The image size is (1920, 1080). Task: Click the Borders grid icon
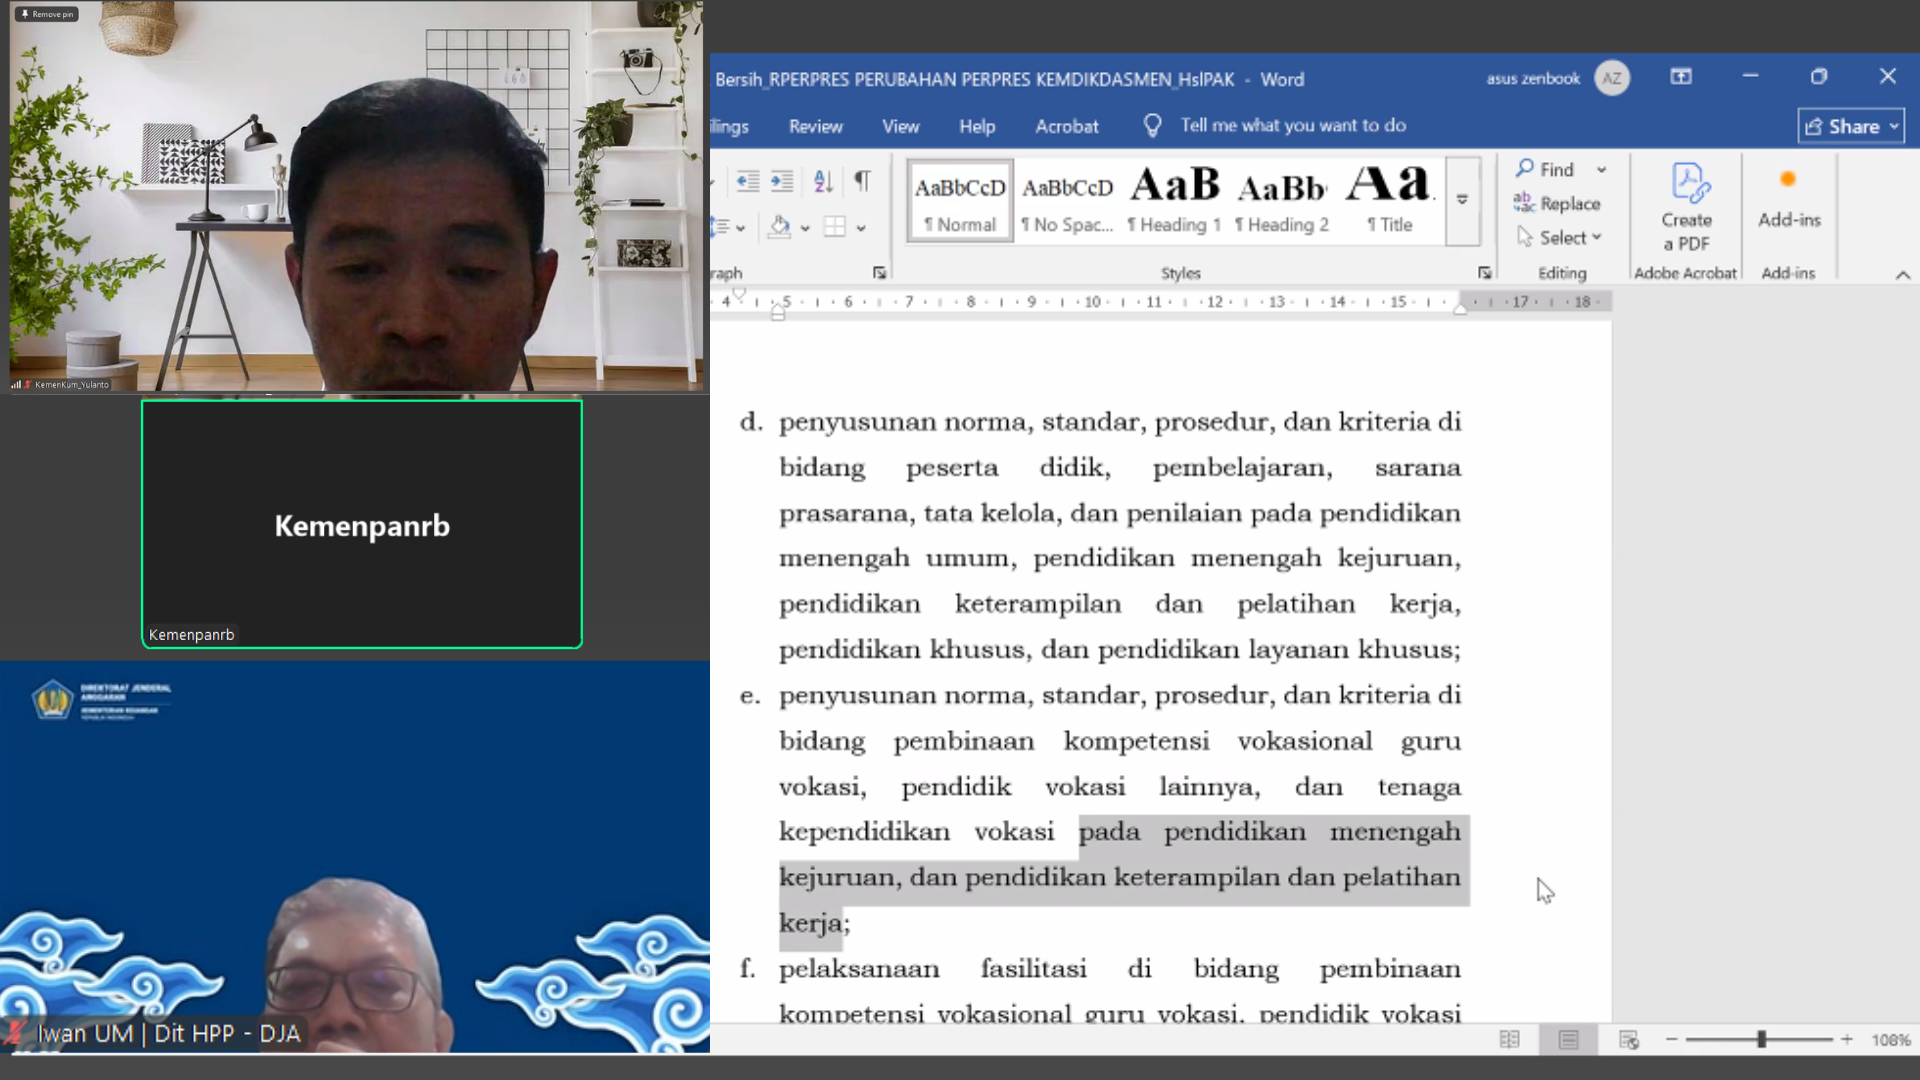tap(835, 227)
